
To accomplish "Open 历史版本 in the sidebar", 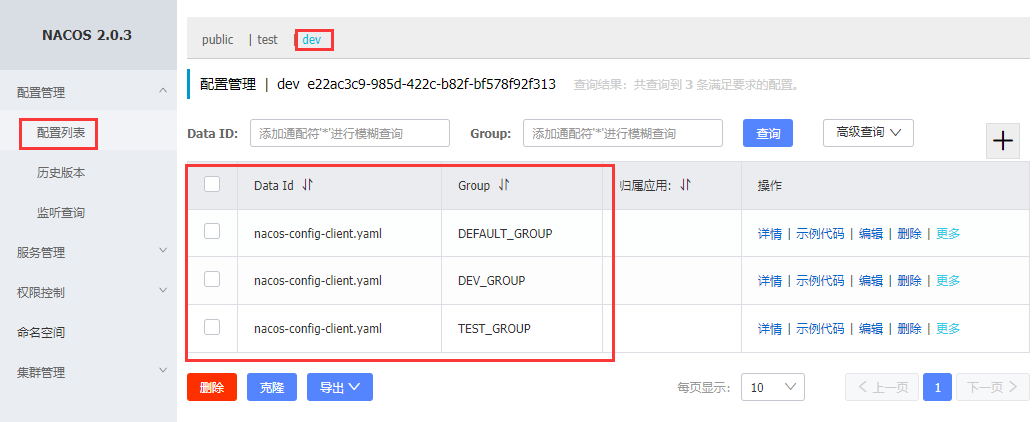I will coord(61,173).
